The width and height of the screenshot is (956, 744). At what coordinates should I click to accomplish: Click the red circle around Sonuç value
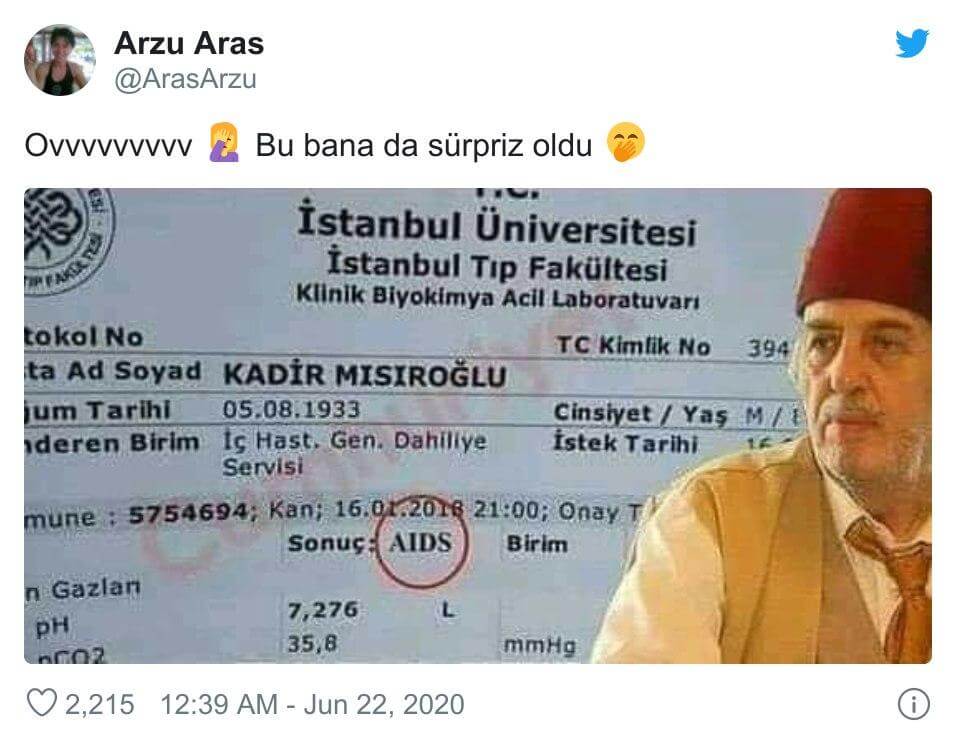(423, 542)
